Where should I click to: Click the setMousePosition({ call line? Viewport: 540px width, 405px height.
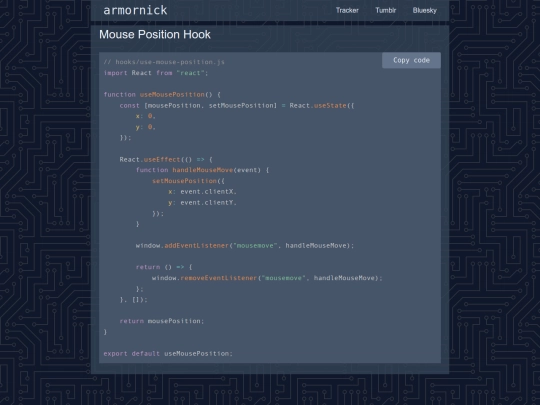[188, 181]
